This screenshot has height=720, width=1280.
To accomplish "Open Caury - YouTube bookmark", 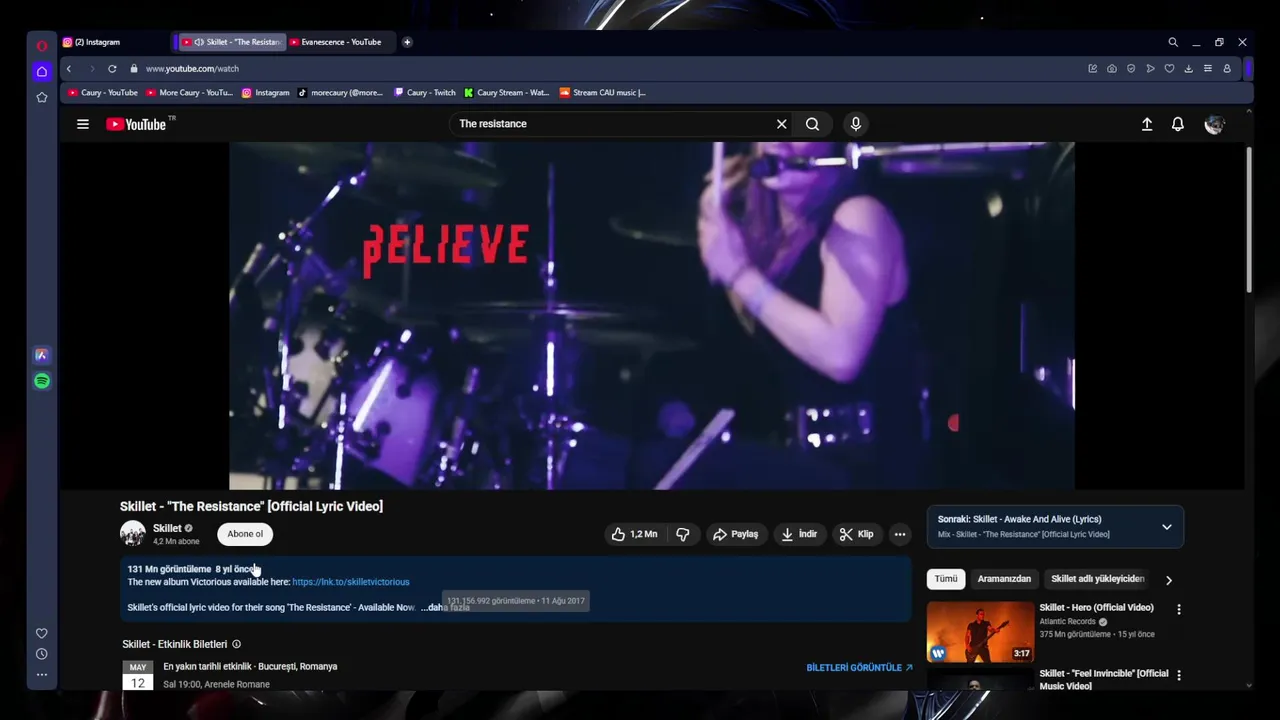I will pos(103,93).
